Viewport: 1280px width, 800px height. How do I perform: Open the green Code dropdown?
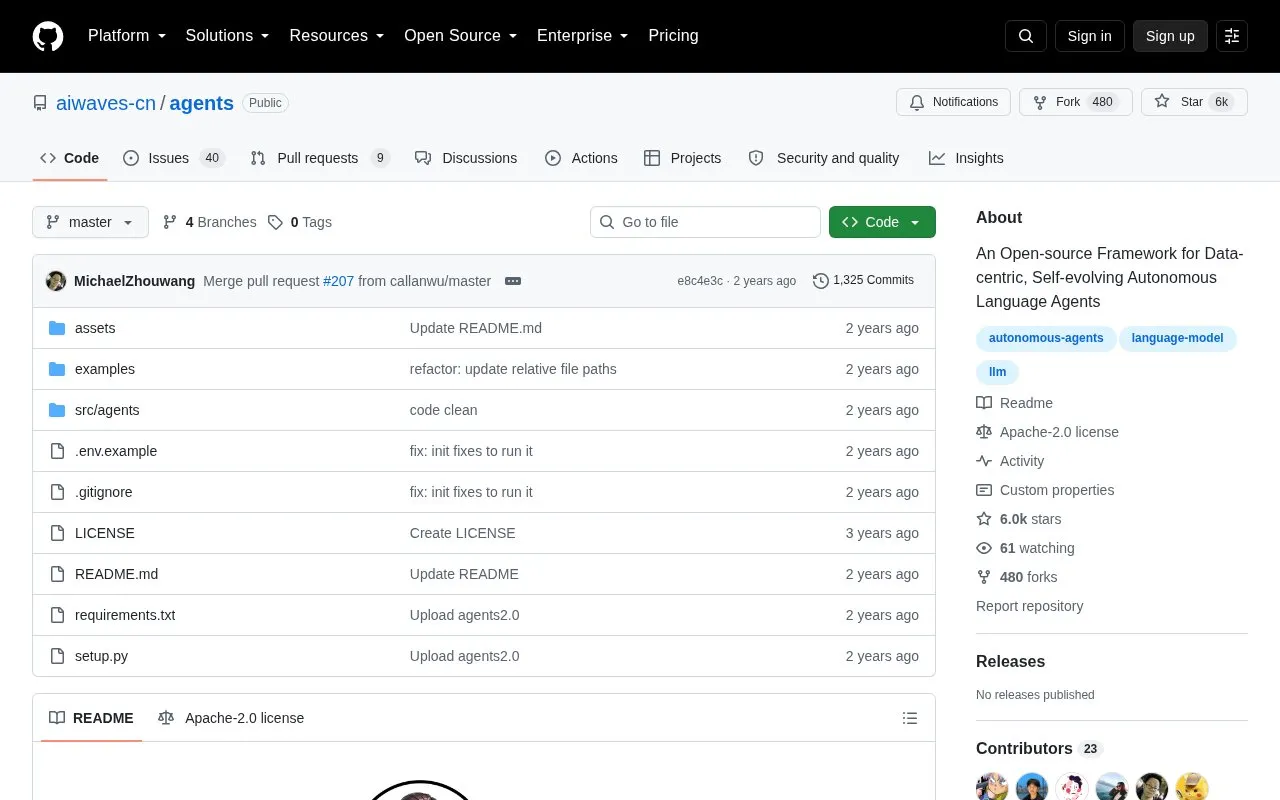[x=882, y=222]
